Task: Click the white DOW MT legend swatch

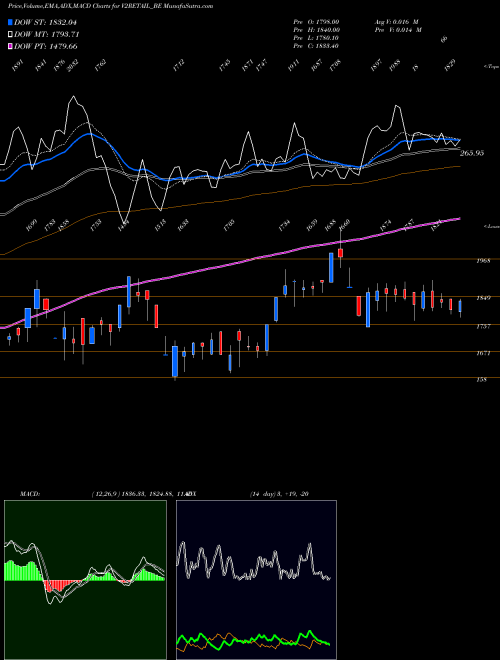Action: tap(10, 35)
